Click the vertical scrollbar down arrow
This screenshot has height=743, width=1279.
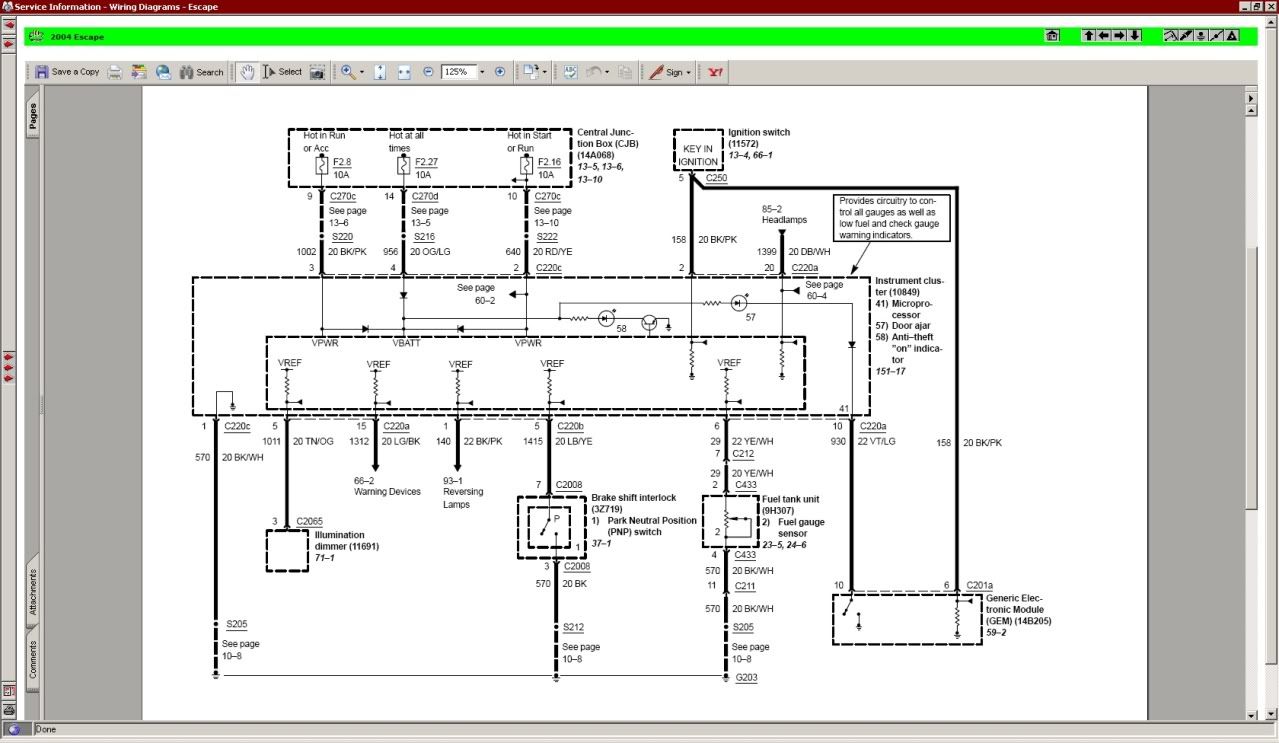click(1250, 714)
